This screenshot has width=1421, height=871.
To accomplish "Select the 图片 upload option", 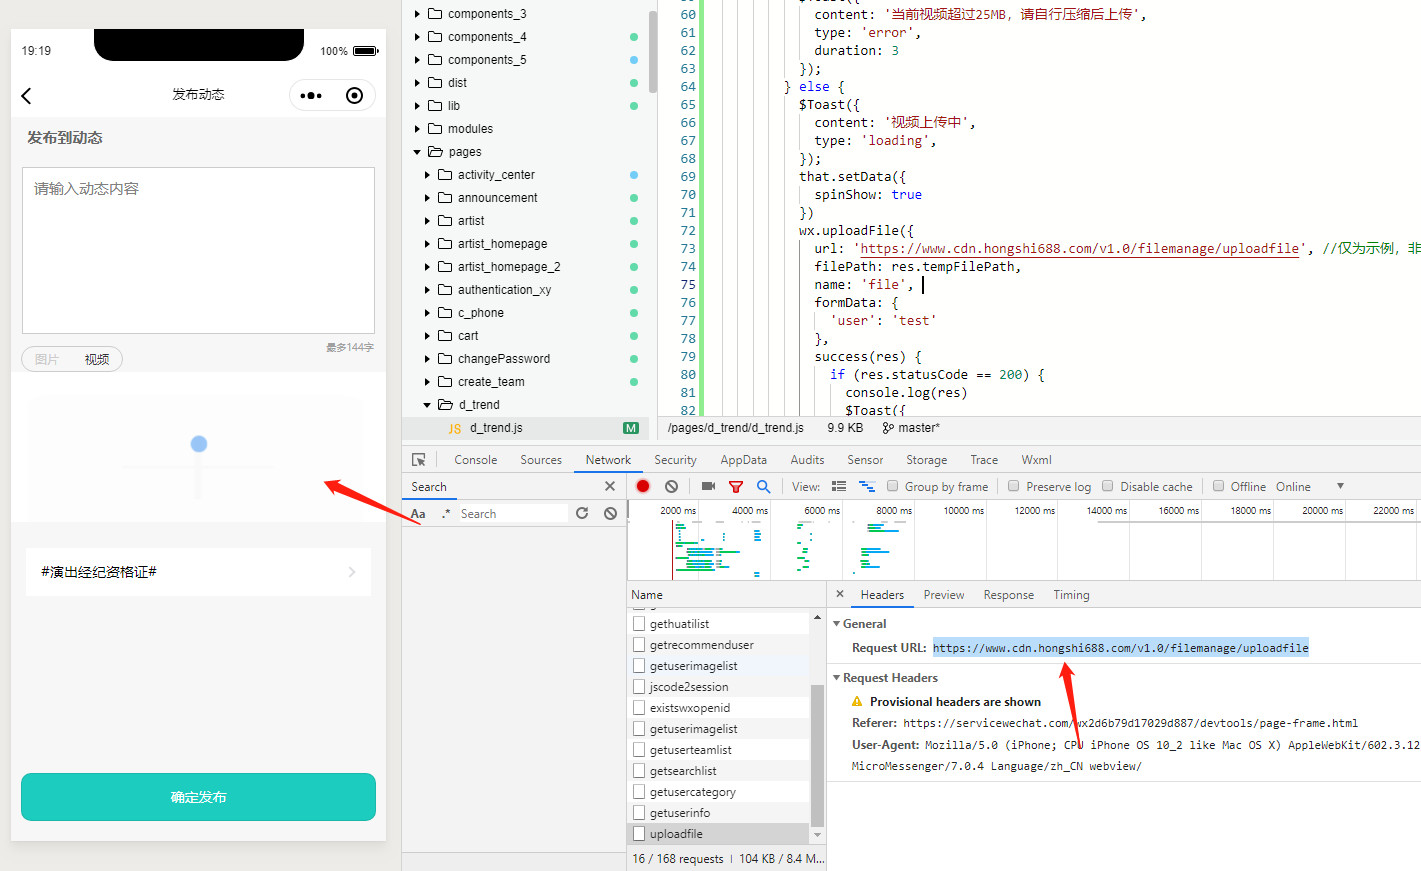I will 47,359.
